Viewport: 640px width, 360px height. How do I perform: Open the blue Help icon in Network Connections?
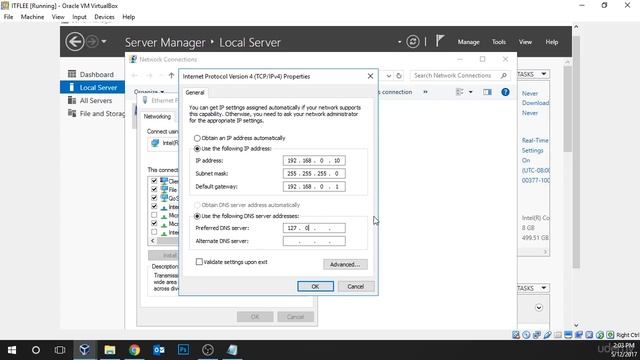pyautogui.click(x=505, y=92)
